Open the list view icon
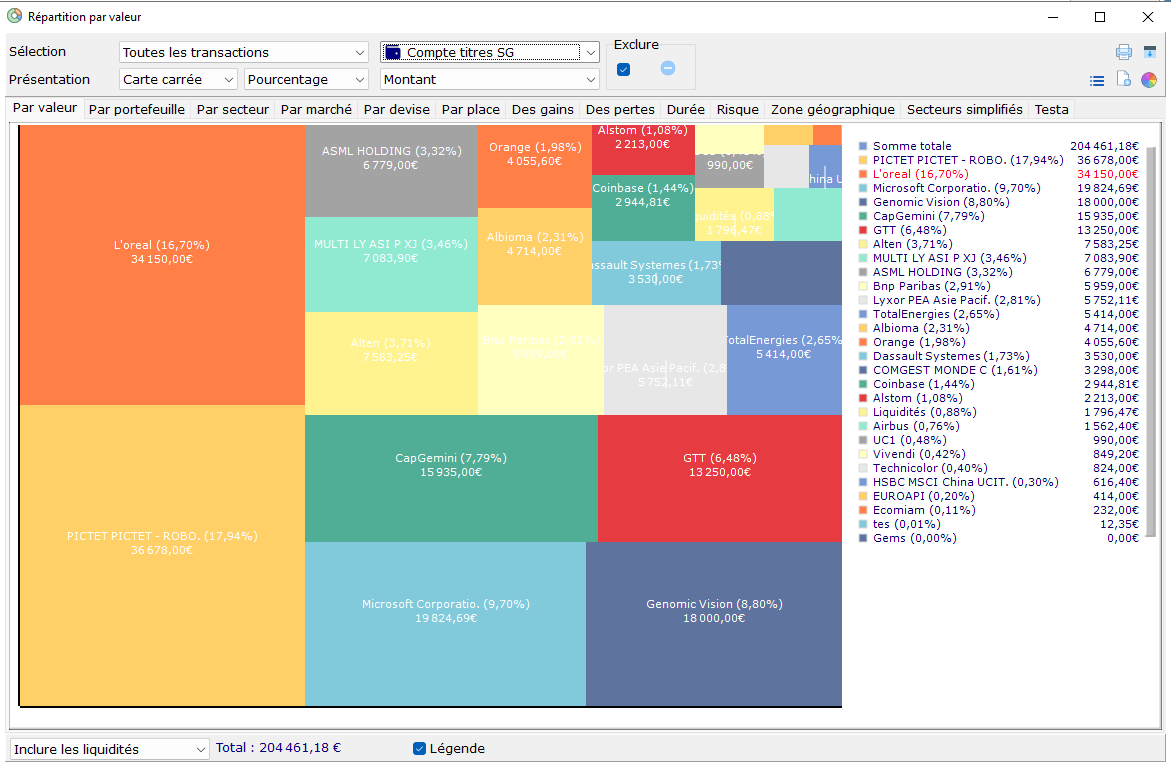1171x766 pixels. pos(1096,81)
